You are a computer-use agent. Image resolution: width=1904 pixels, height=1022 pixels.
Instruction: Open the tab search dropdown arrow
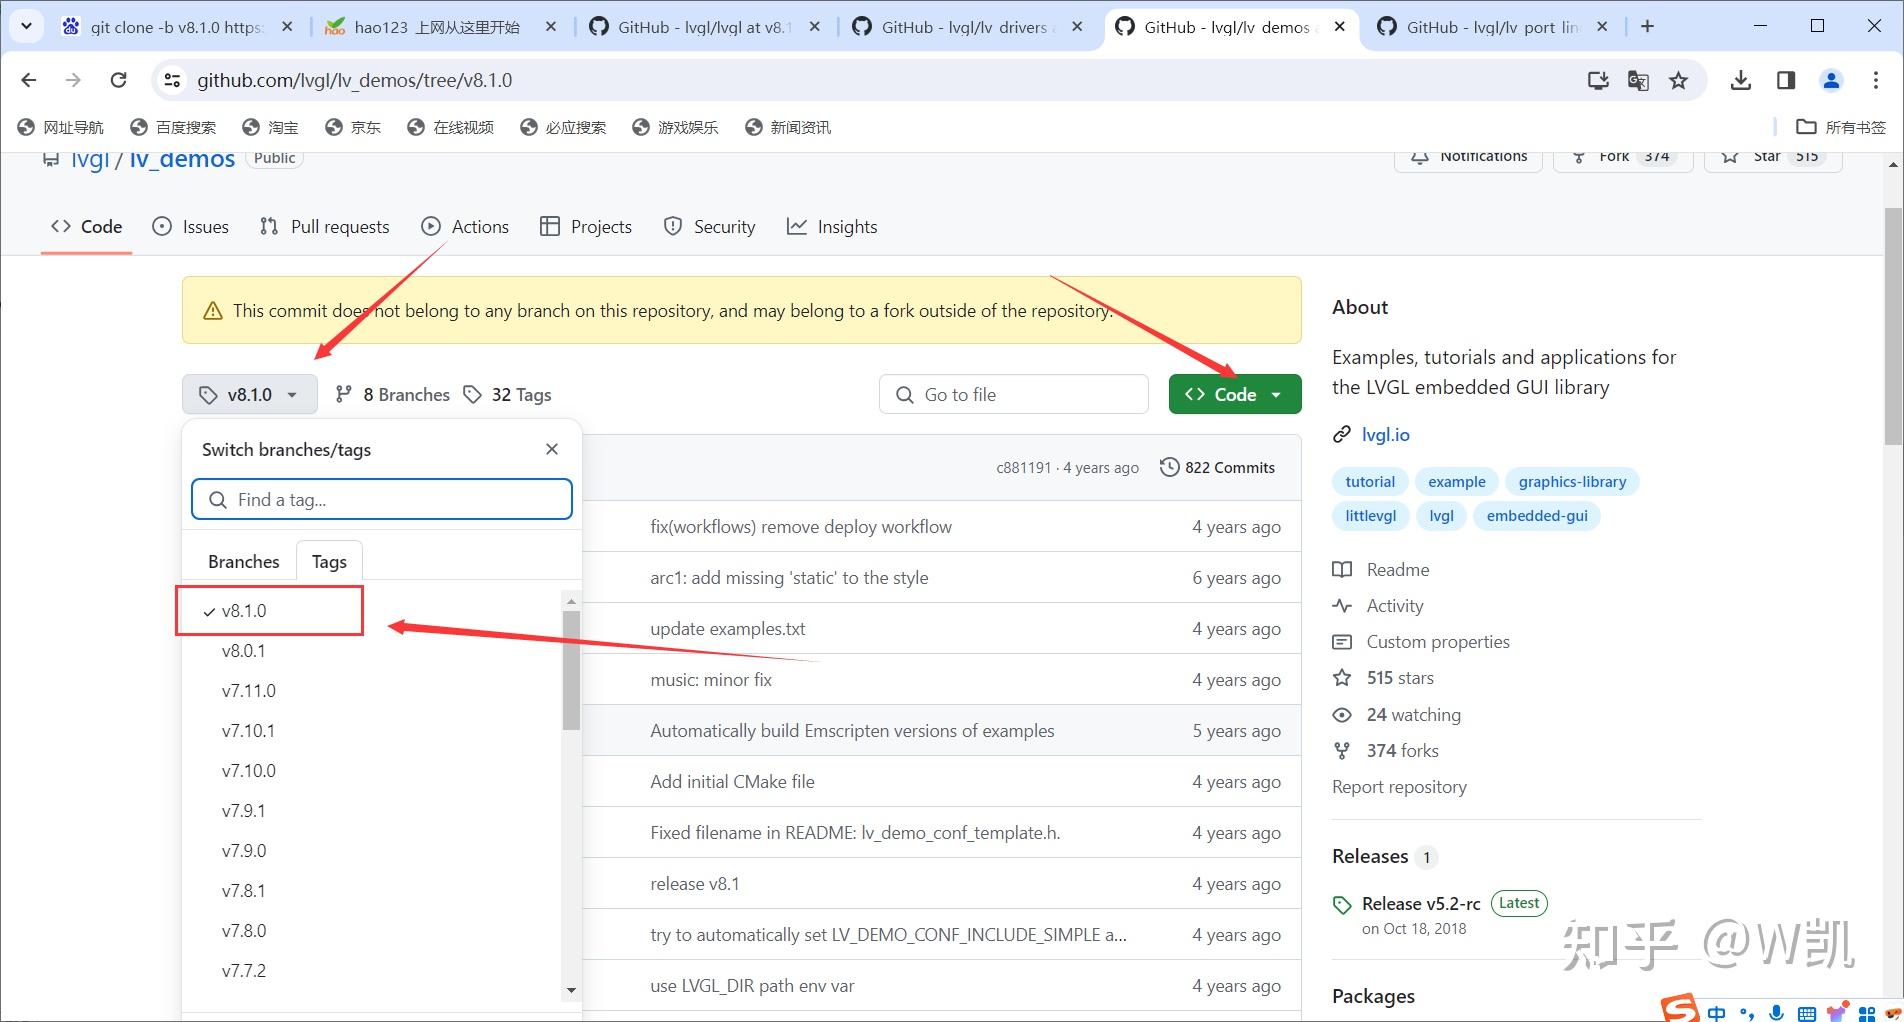click(27, 27)
